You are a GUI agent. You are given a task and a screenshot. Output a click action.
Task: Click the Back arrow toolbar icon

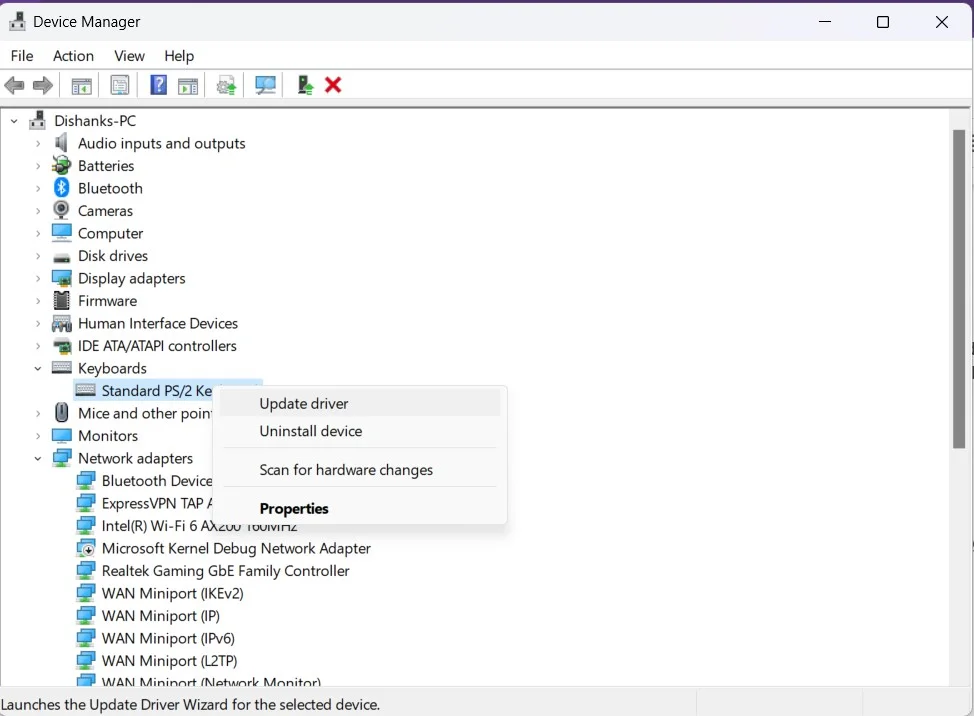tap(14, 85)
